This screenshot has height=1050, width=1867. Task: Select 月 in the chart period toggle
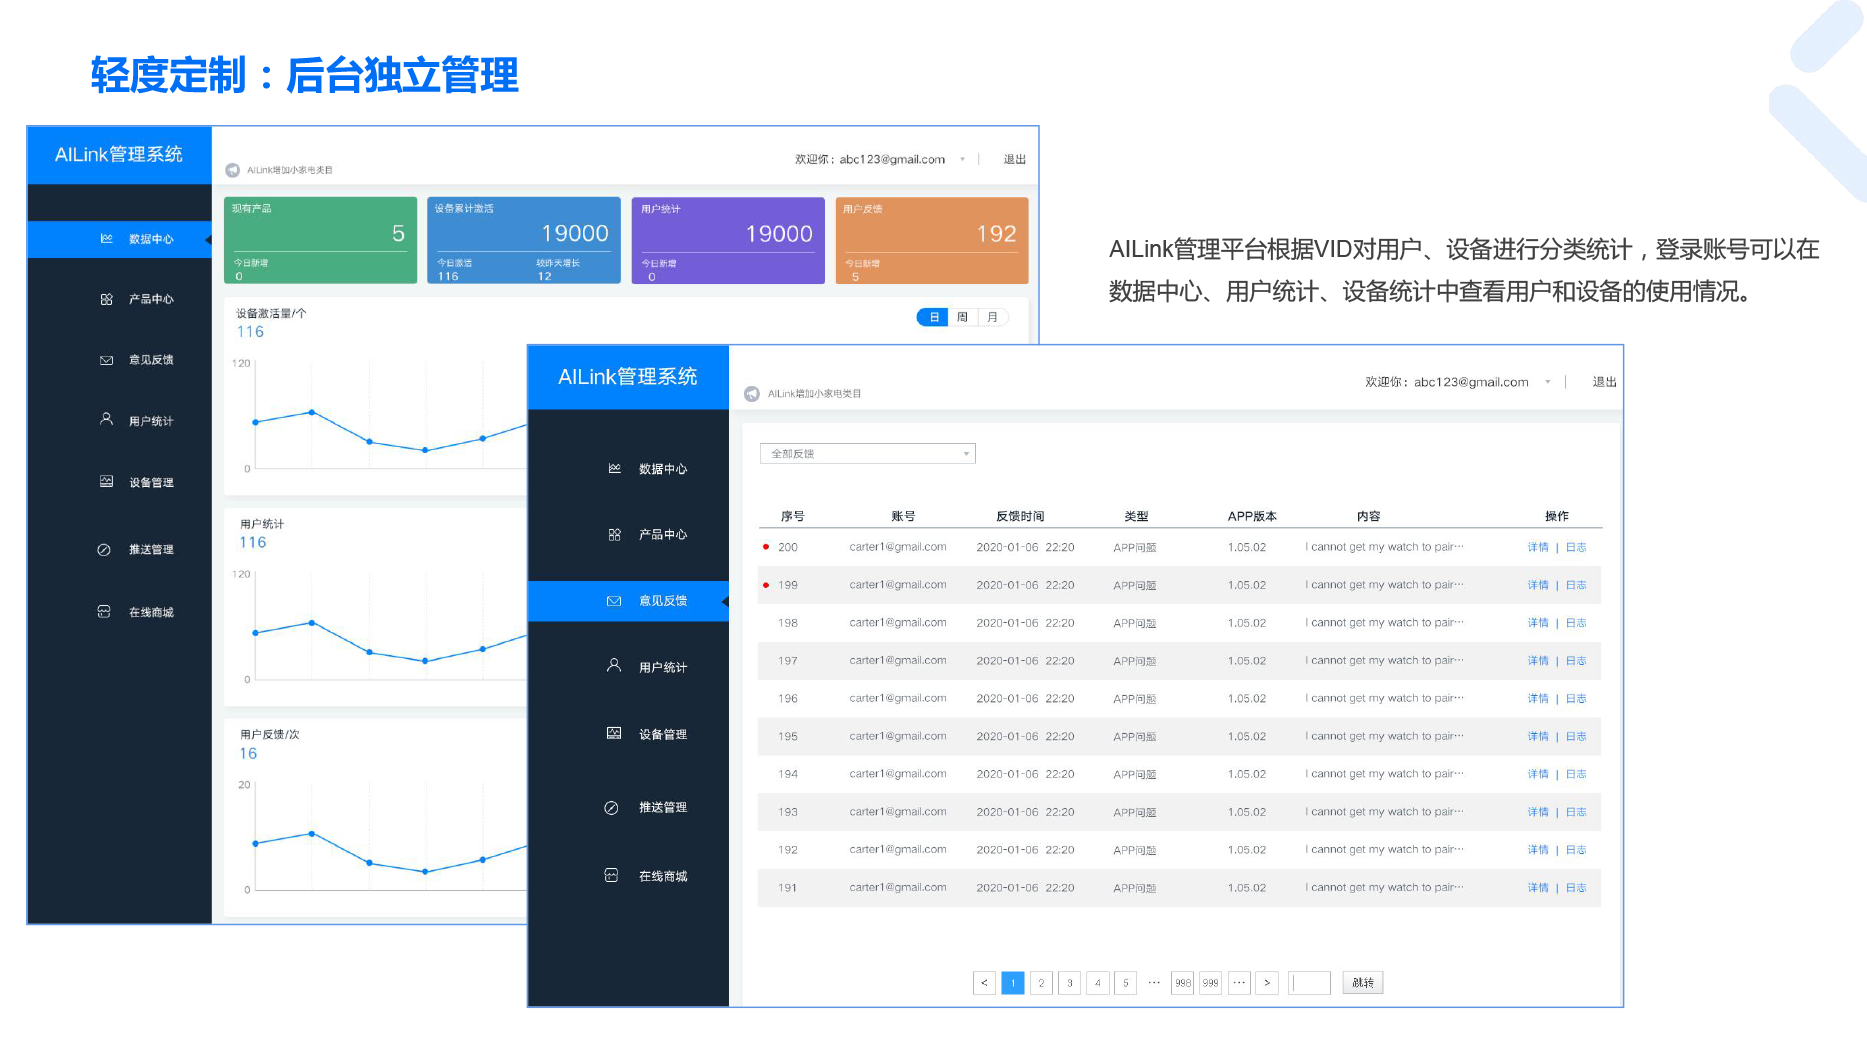pyautogui.click(x=992, y=317)
